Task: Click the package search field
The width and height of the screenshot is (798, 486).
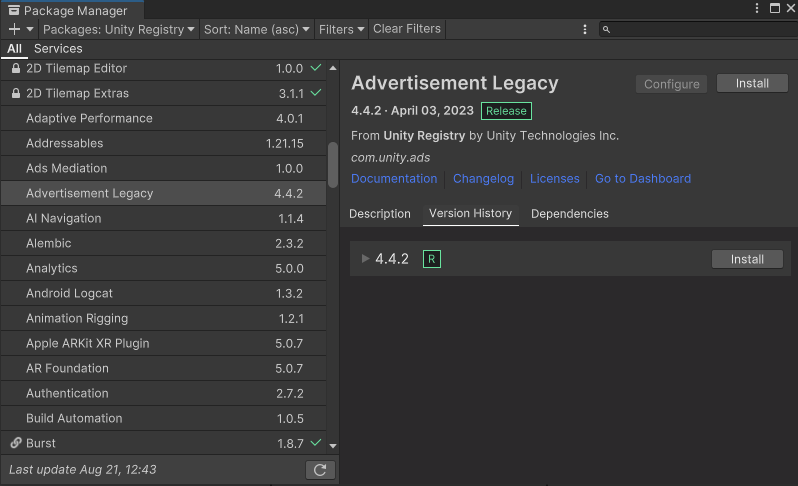Action: (x=698, y=29)
